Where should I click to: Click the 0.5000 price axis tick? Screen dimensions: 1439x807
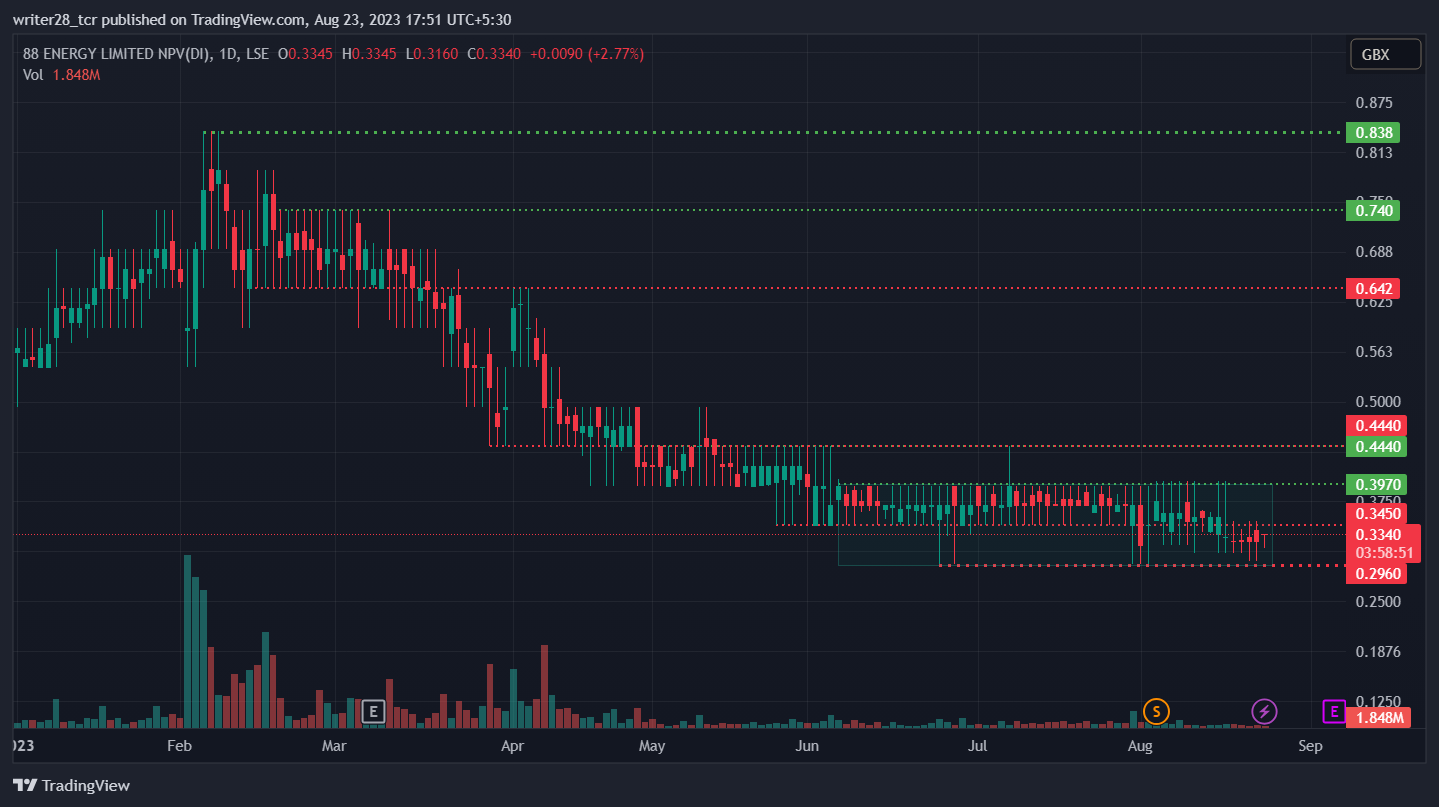point(1376,402)
